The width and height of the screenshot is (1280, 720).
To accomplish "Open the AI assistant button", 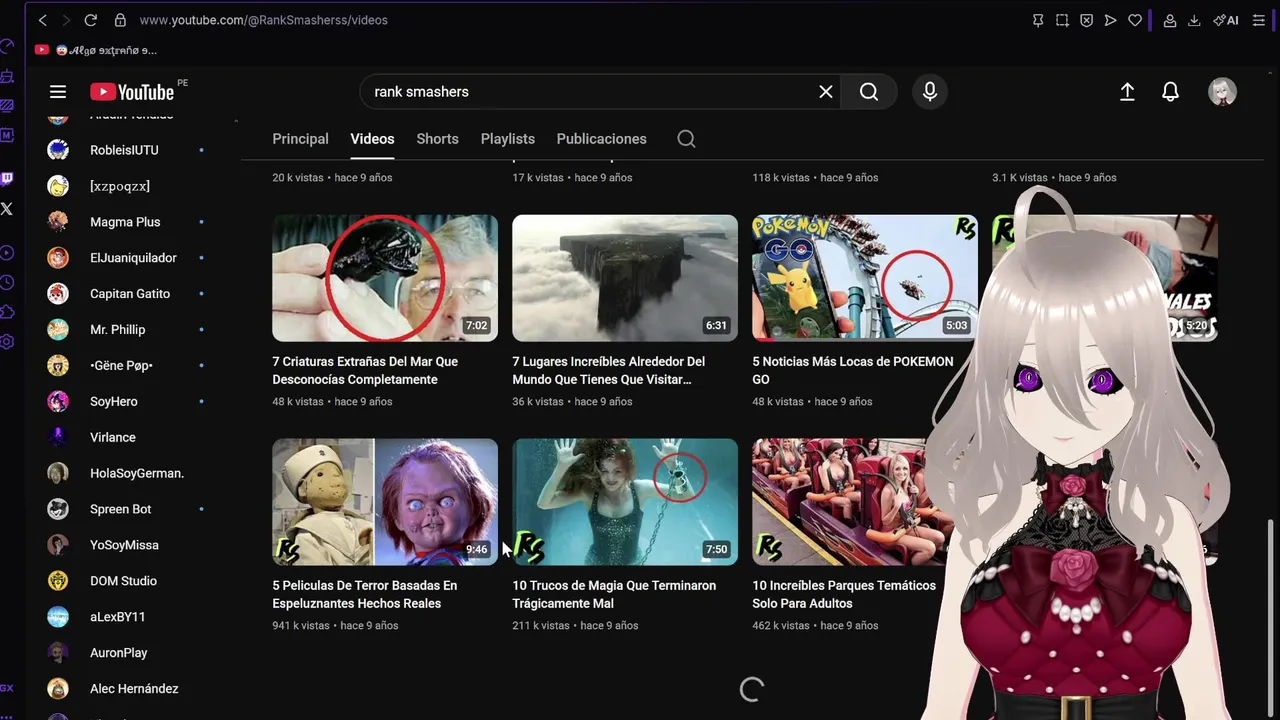I will (x=1226, y=20).
